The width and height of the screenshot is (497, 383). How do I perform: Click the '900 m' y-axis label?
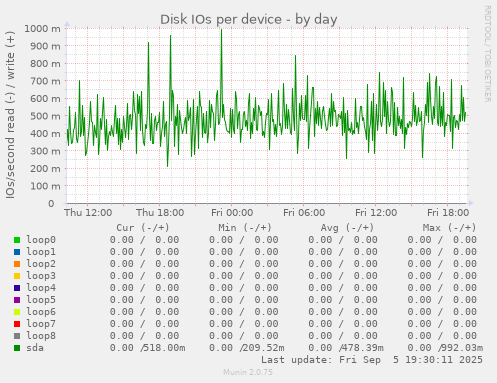[45, 46]
